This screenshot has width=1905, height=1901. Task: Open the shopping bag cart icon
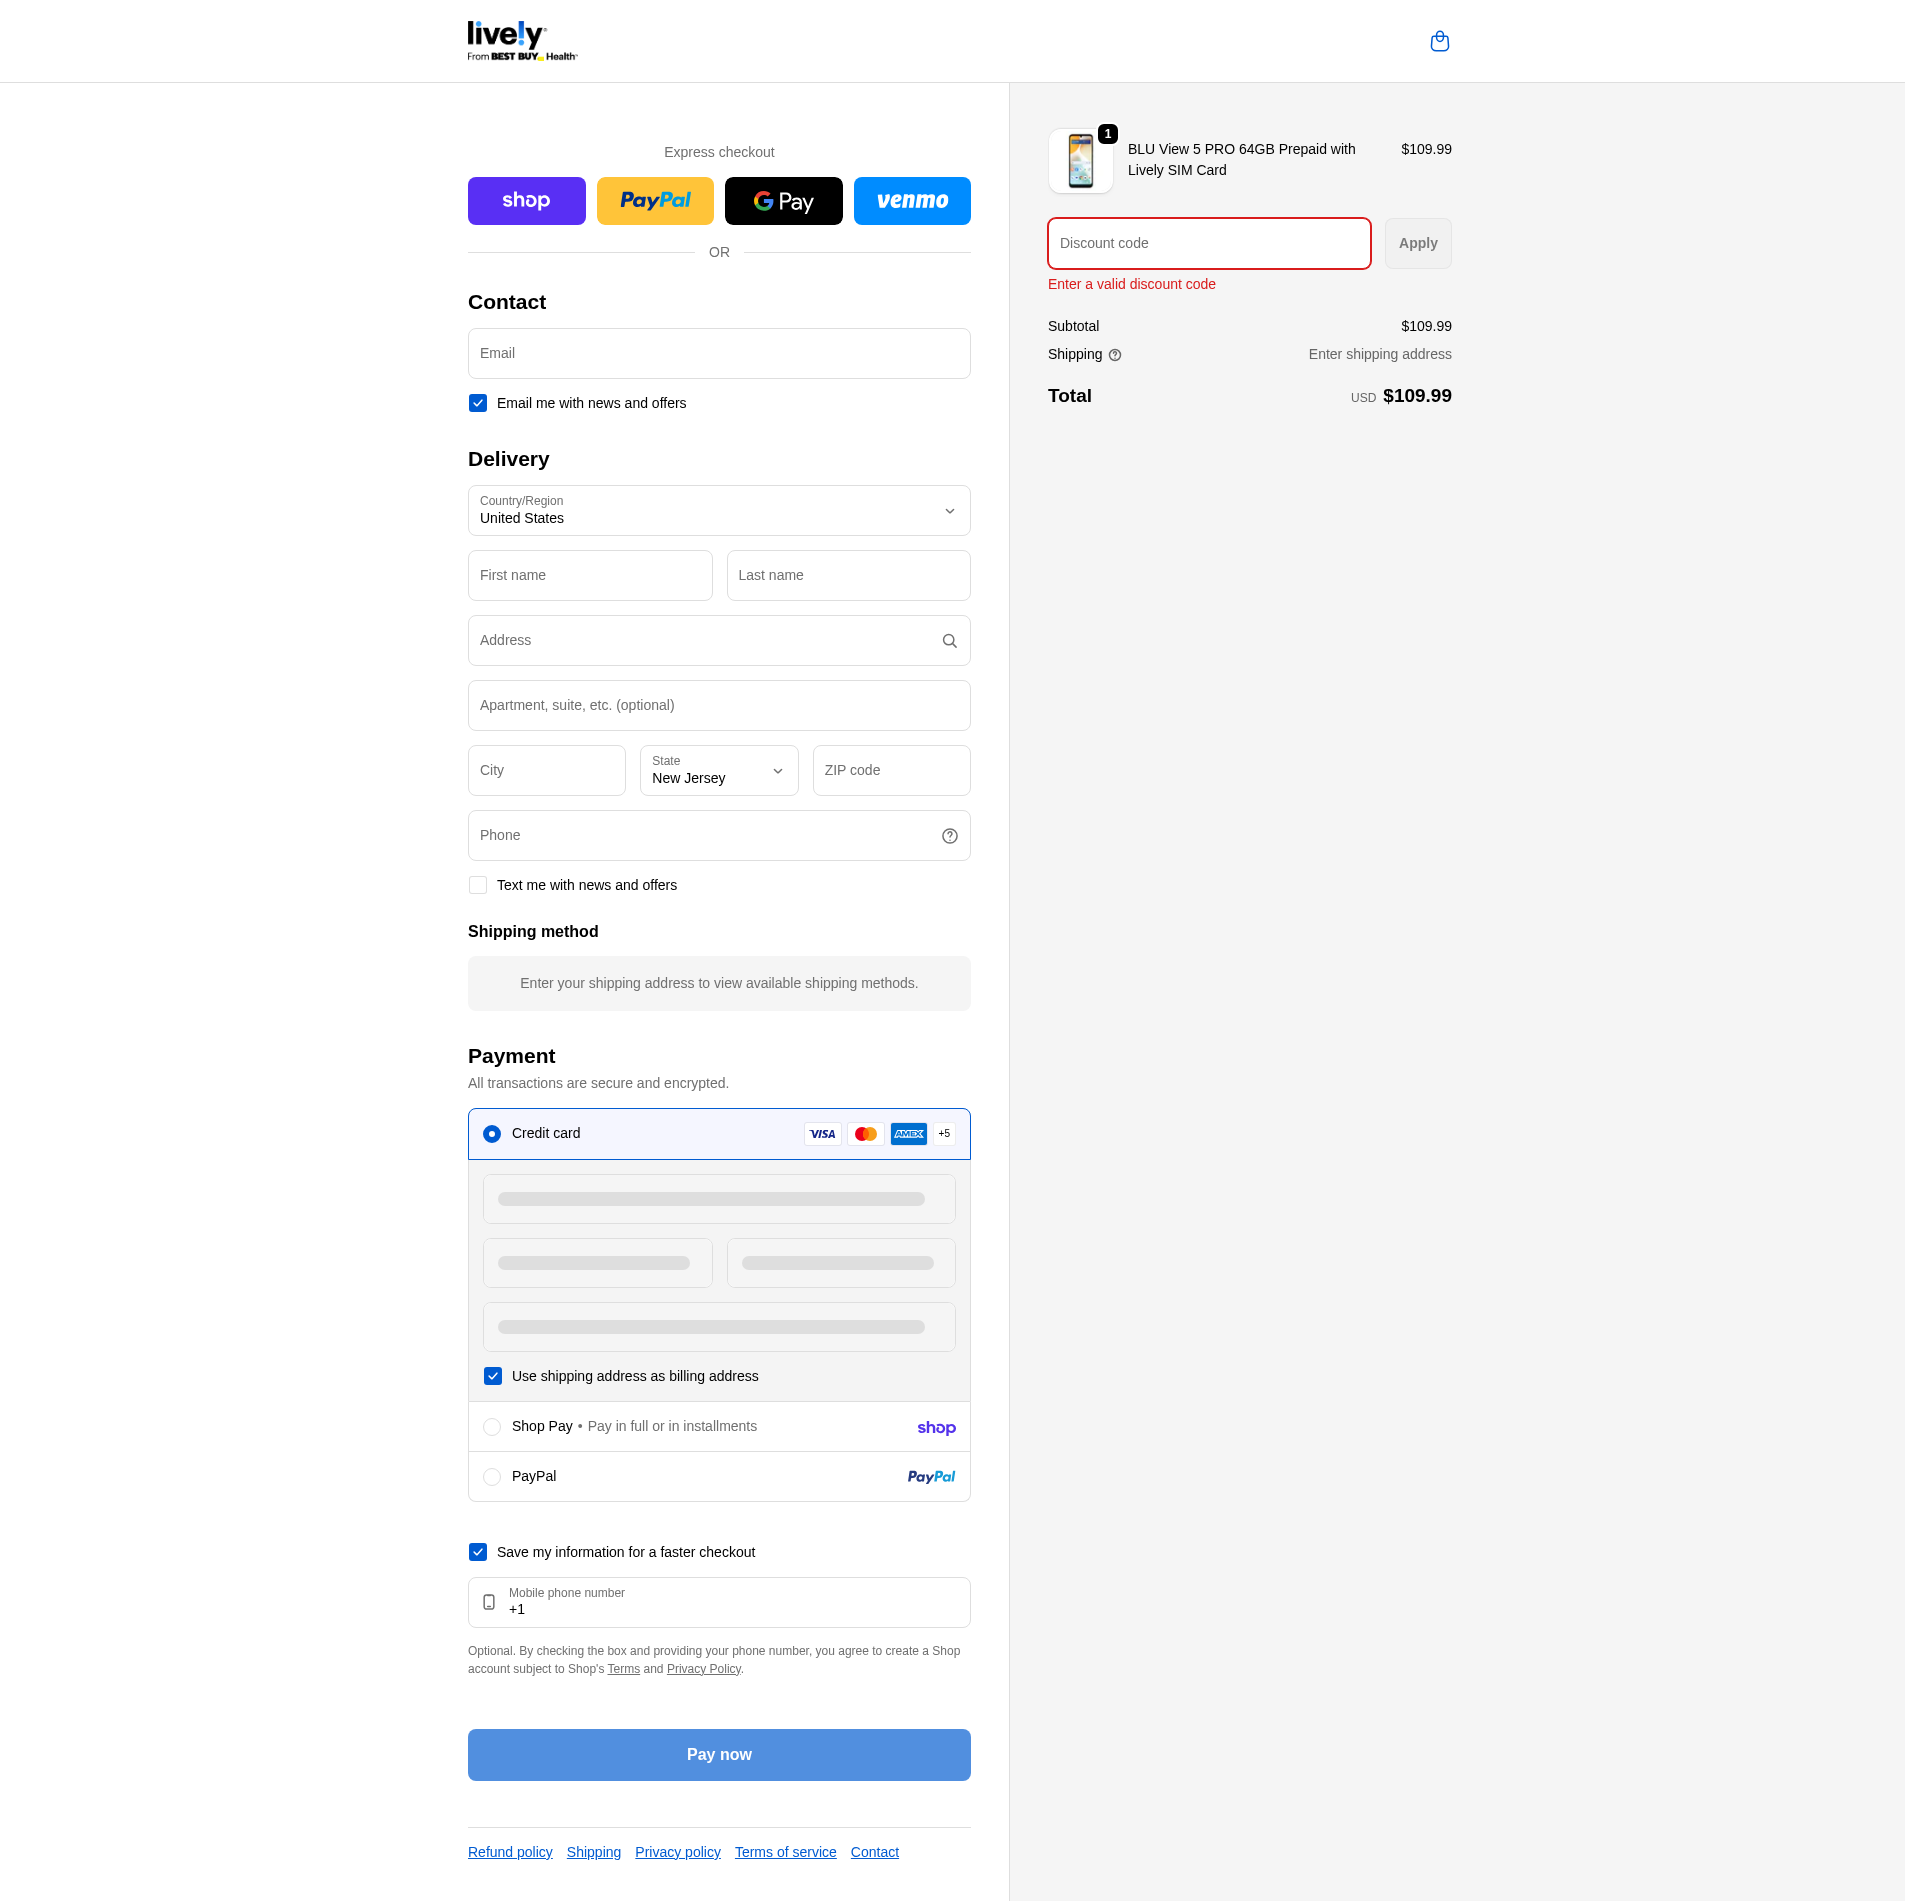coord(1439,41)
